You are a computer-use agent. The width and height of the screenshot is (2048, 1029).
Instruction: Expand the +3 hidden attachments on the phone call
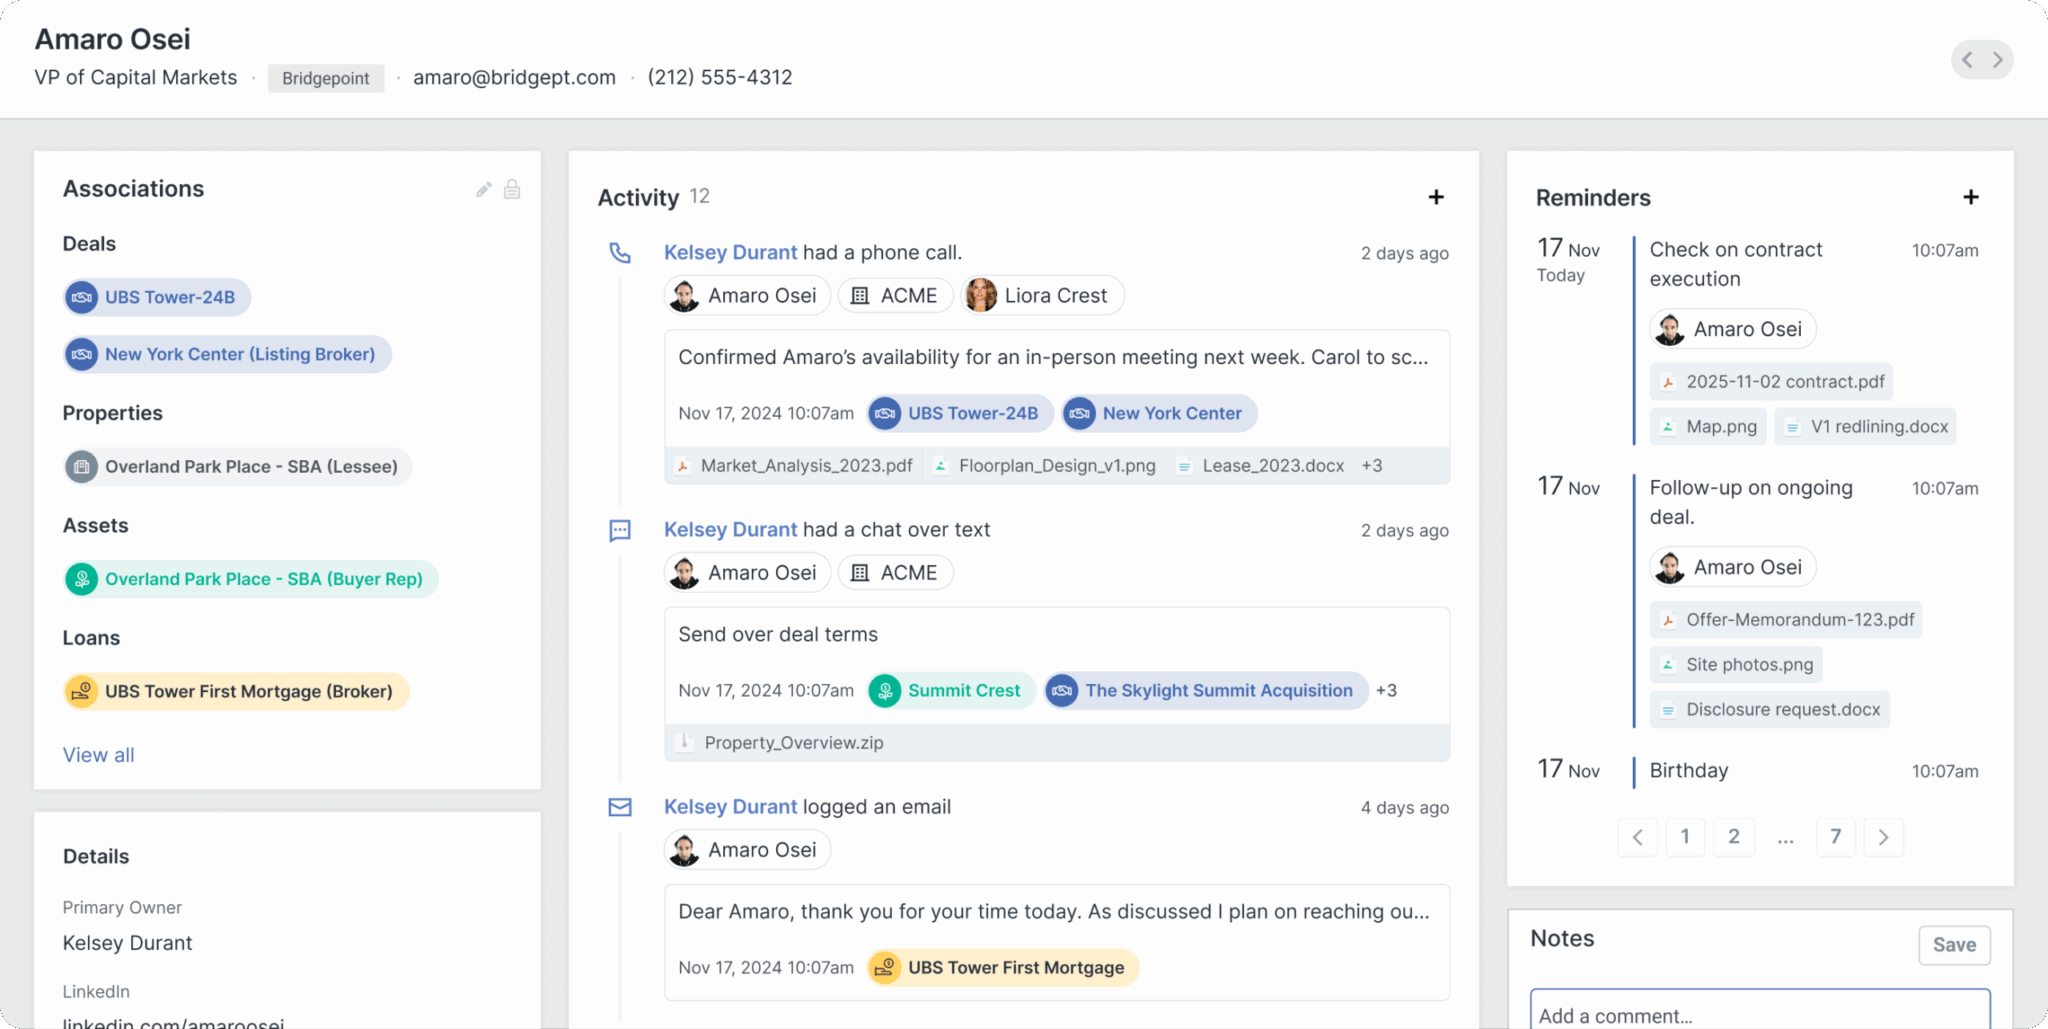pos(1371,465)
